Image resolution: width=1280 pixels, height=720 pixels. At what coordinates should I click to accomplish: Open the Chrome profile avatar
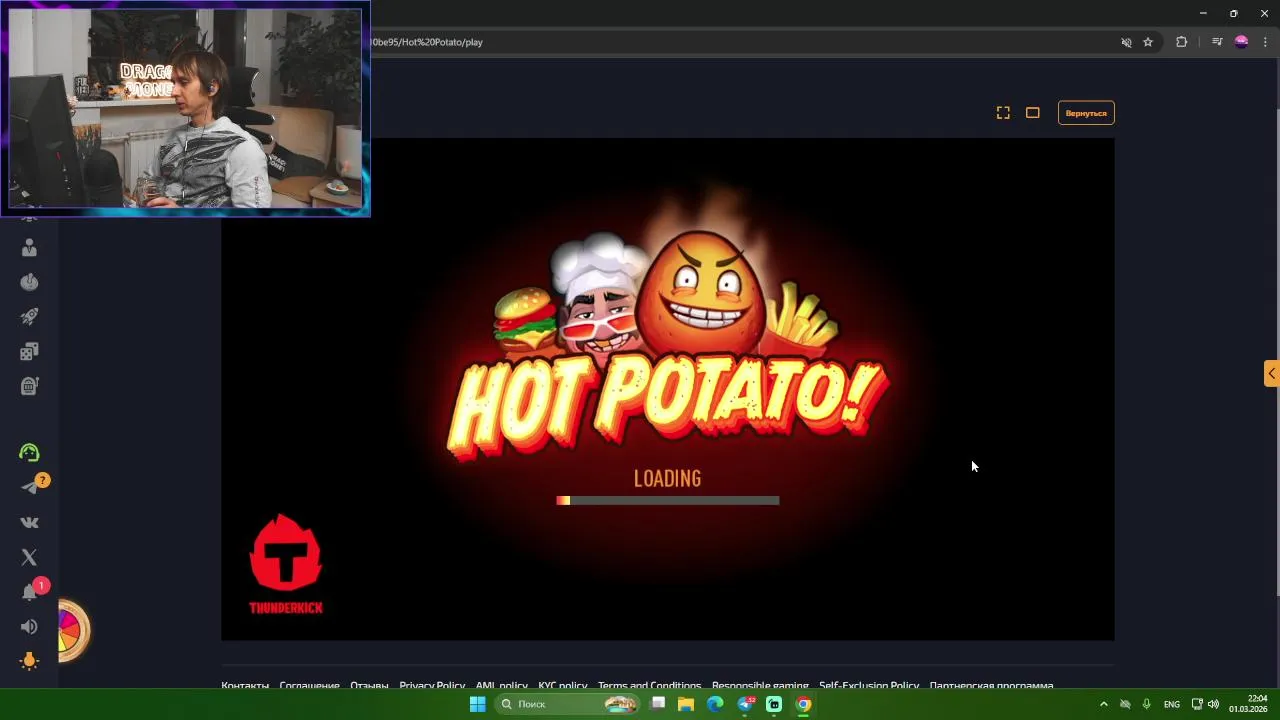pyautogui.click(x=1241, y=42)
